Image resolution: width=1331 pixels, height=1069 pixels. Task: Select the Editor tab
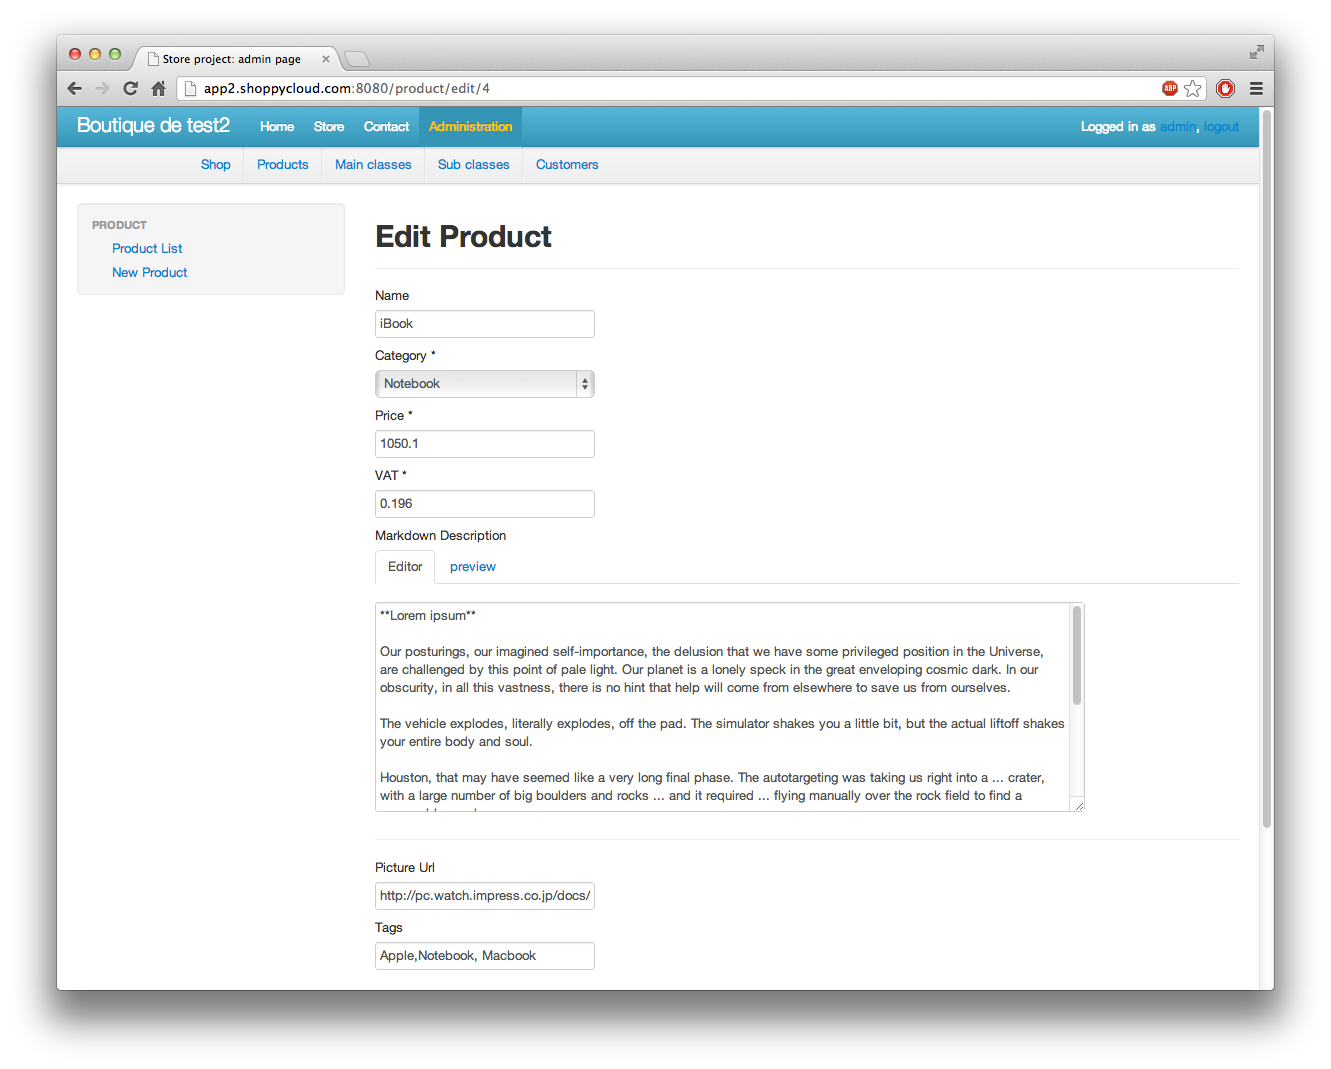[x=405, y=567]
